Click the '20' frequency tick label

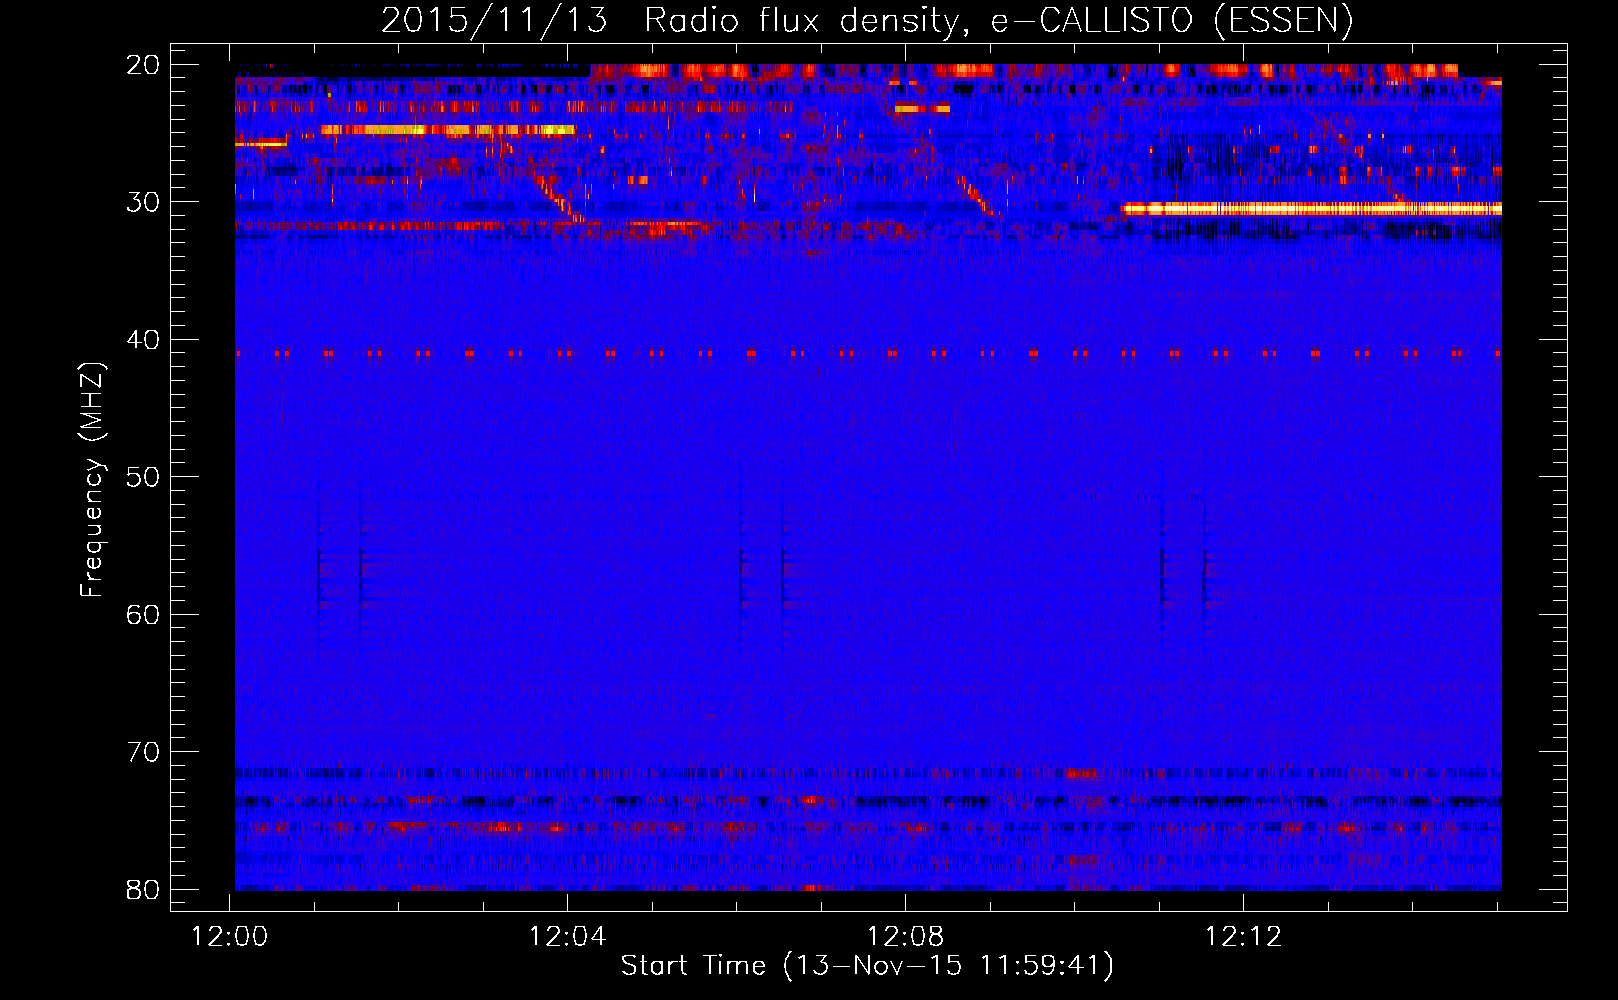click(143, 65)
